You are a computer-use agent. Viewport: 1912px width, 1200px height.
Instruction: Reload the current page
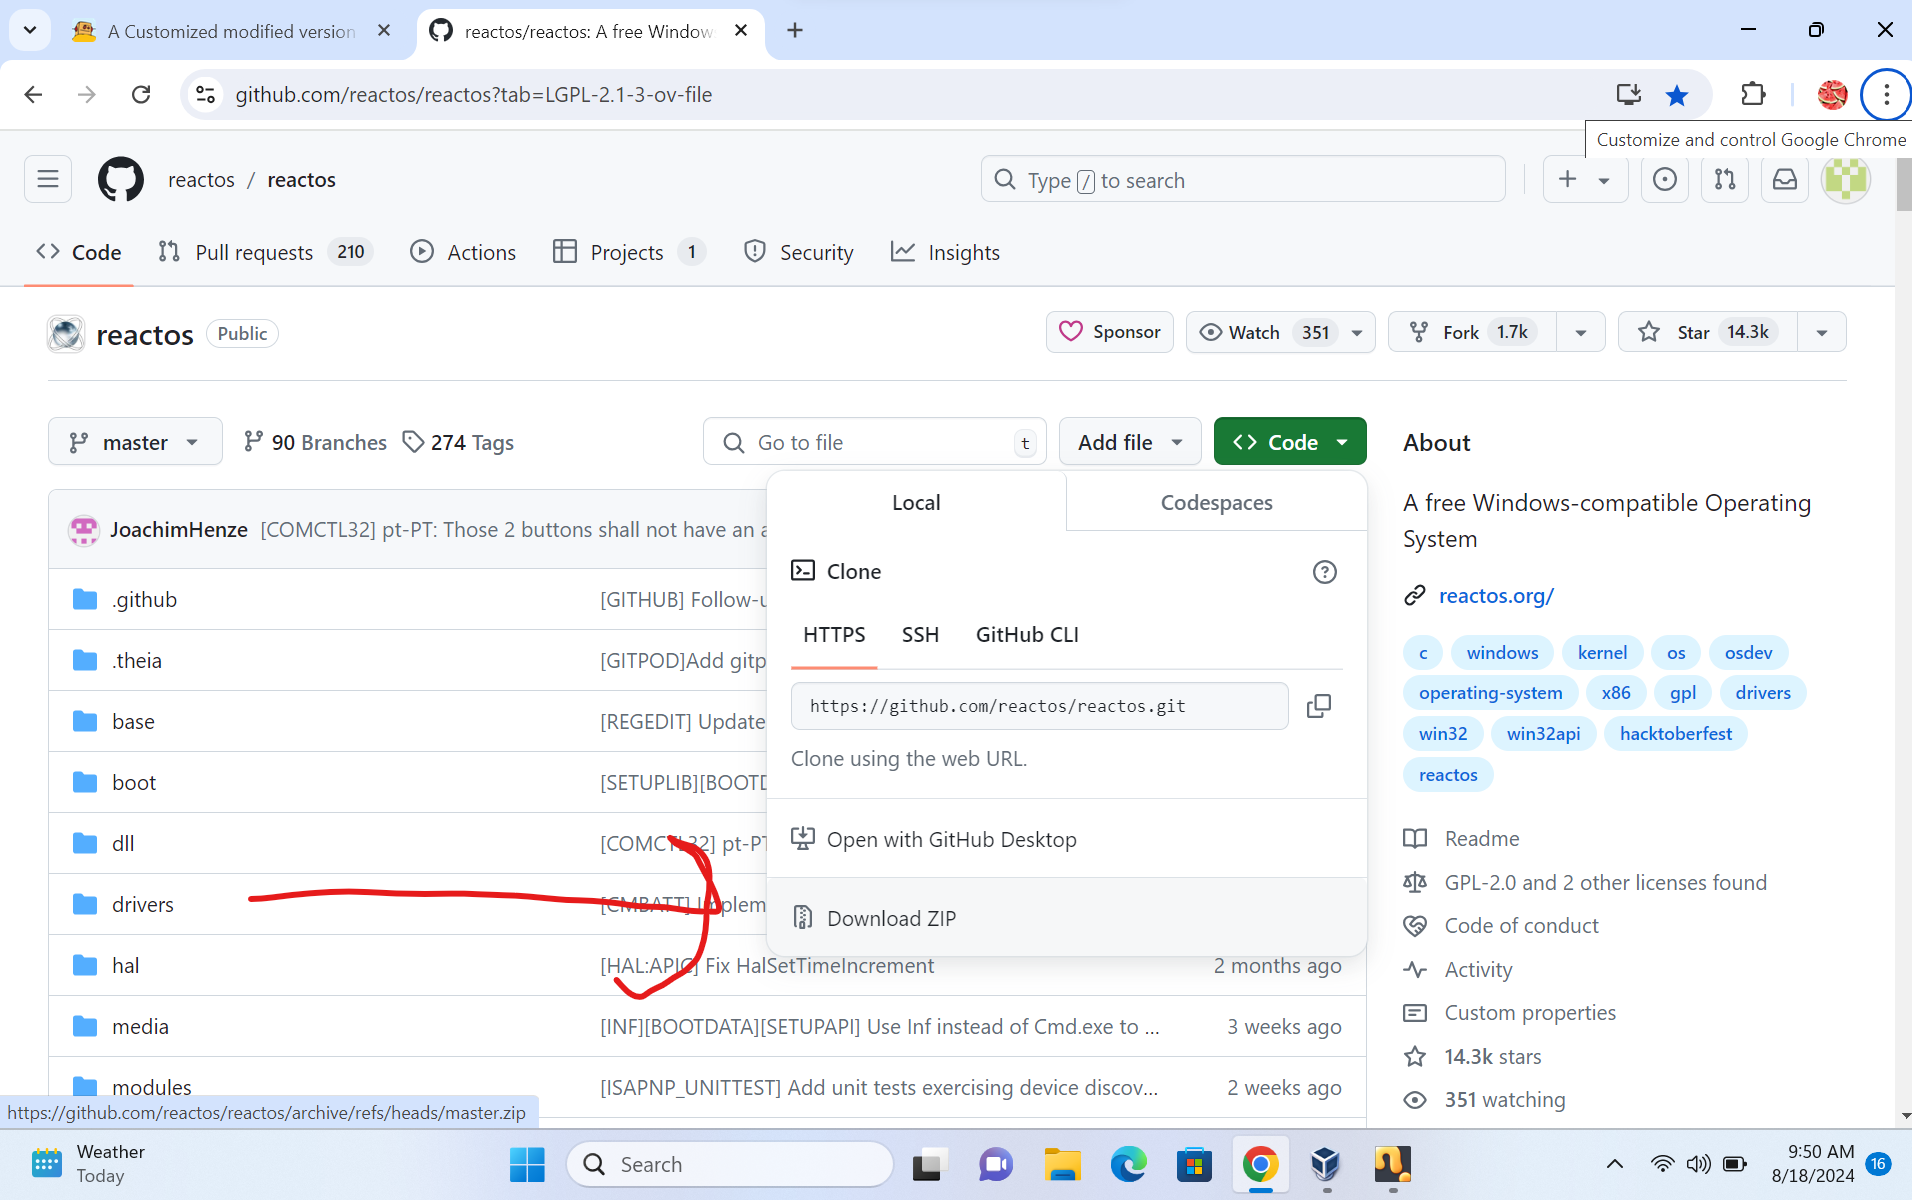(141, 95)
